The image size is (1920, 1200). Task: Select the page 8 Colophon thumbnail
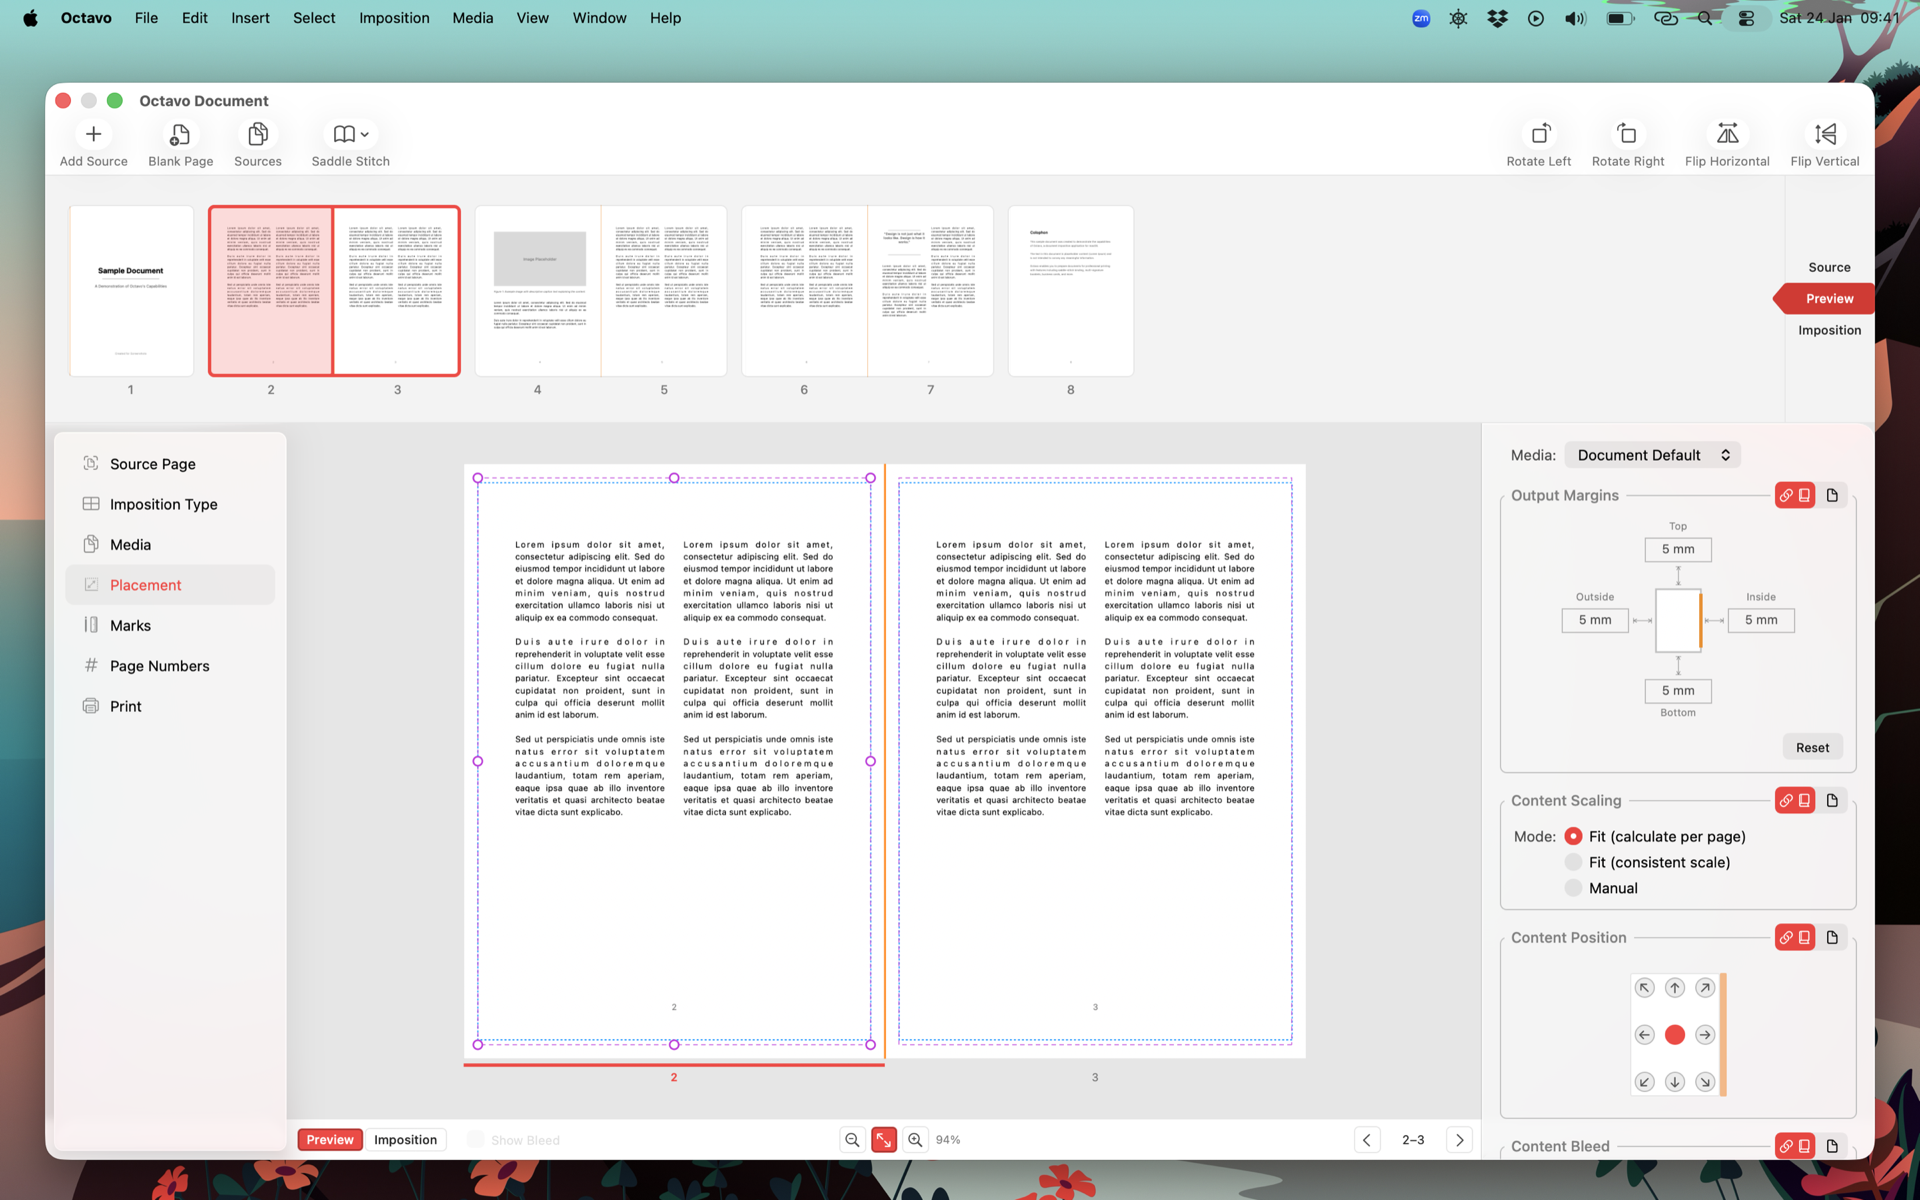point(1070,291)
